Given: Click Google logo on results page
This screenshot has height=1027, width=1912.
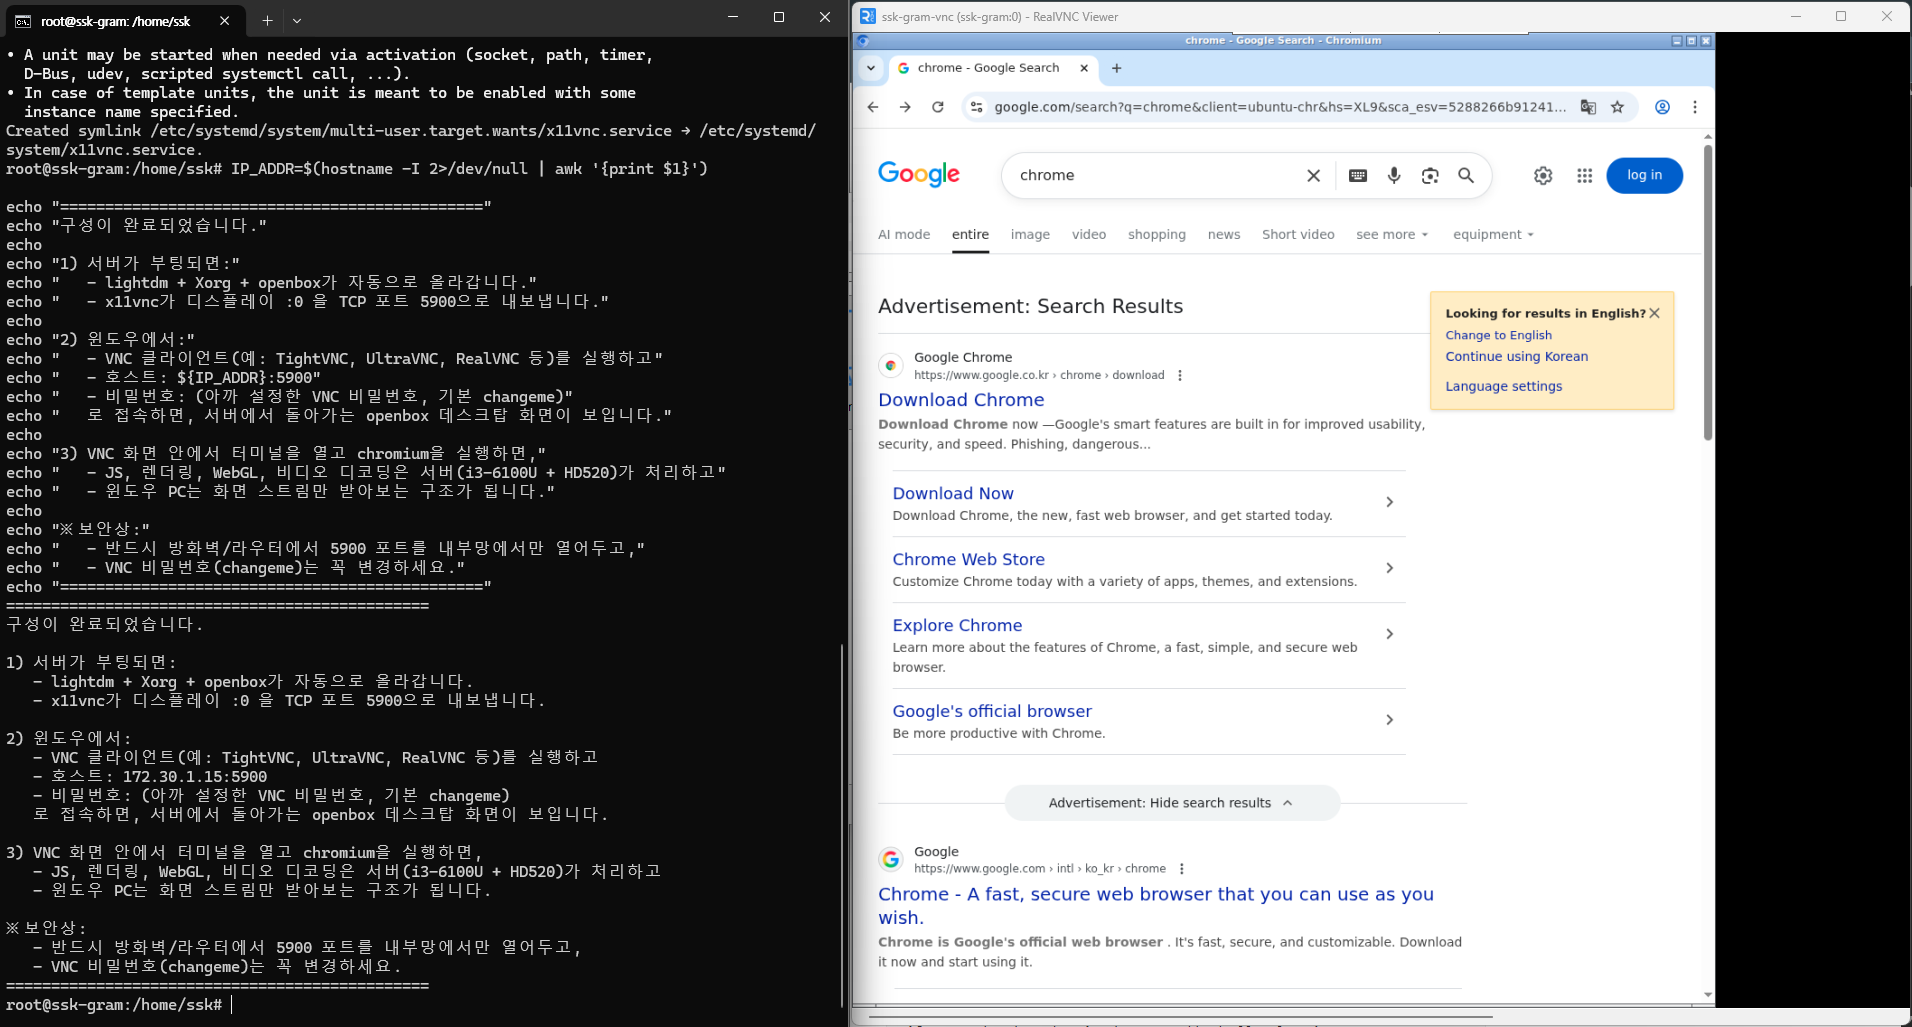Looking at the screenshot, I should coord(919,175).
